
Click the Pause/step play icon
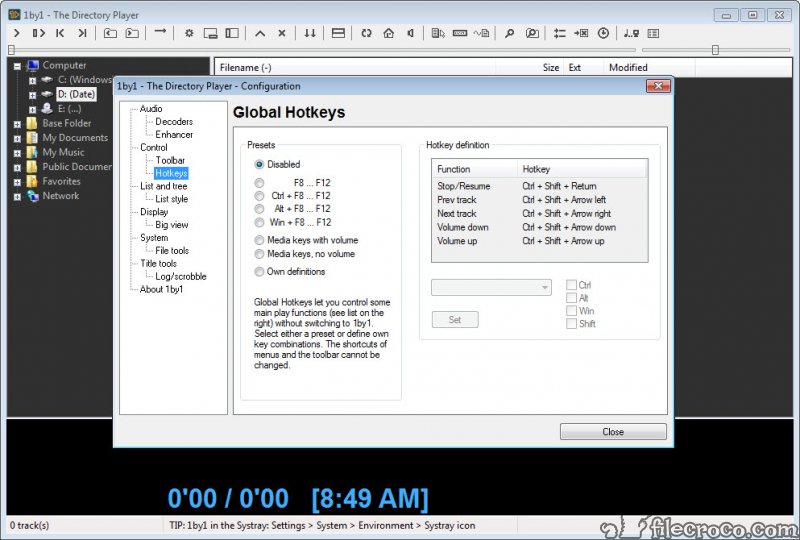(x=38, y=33)
